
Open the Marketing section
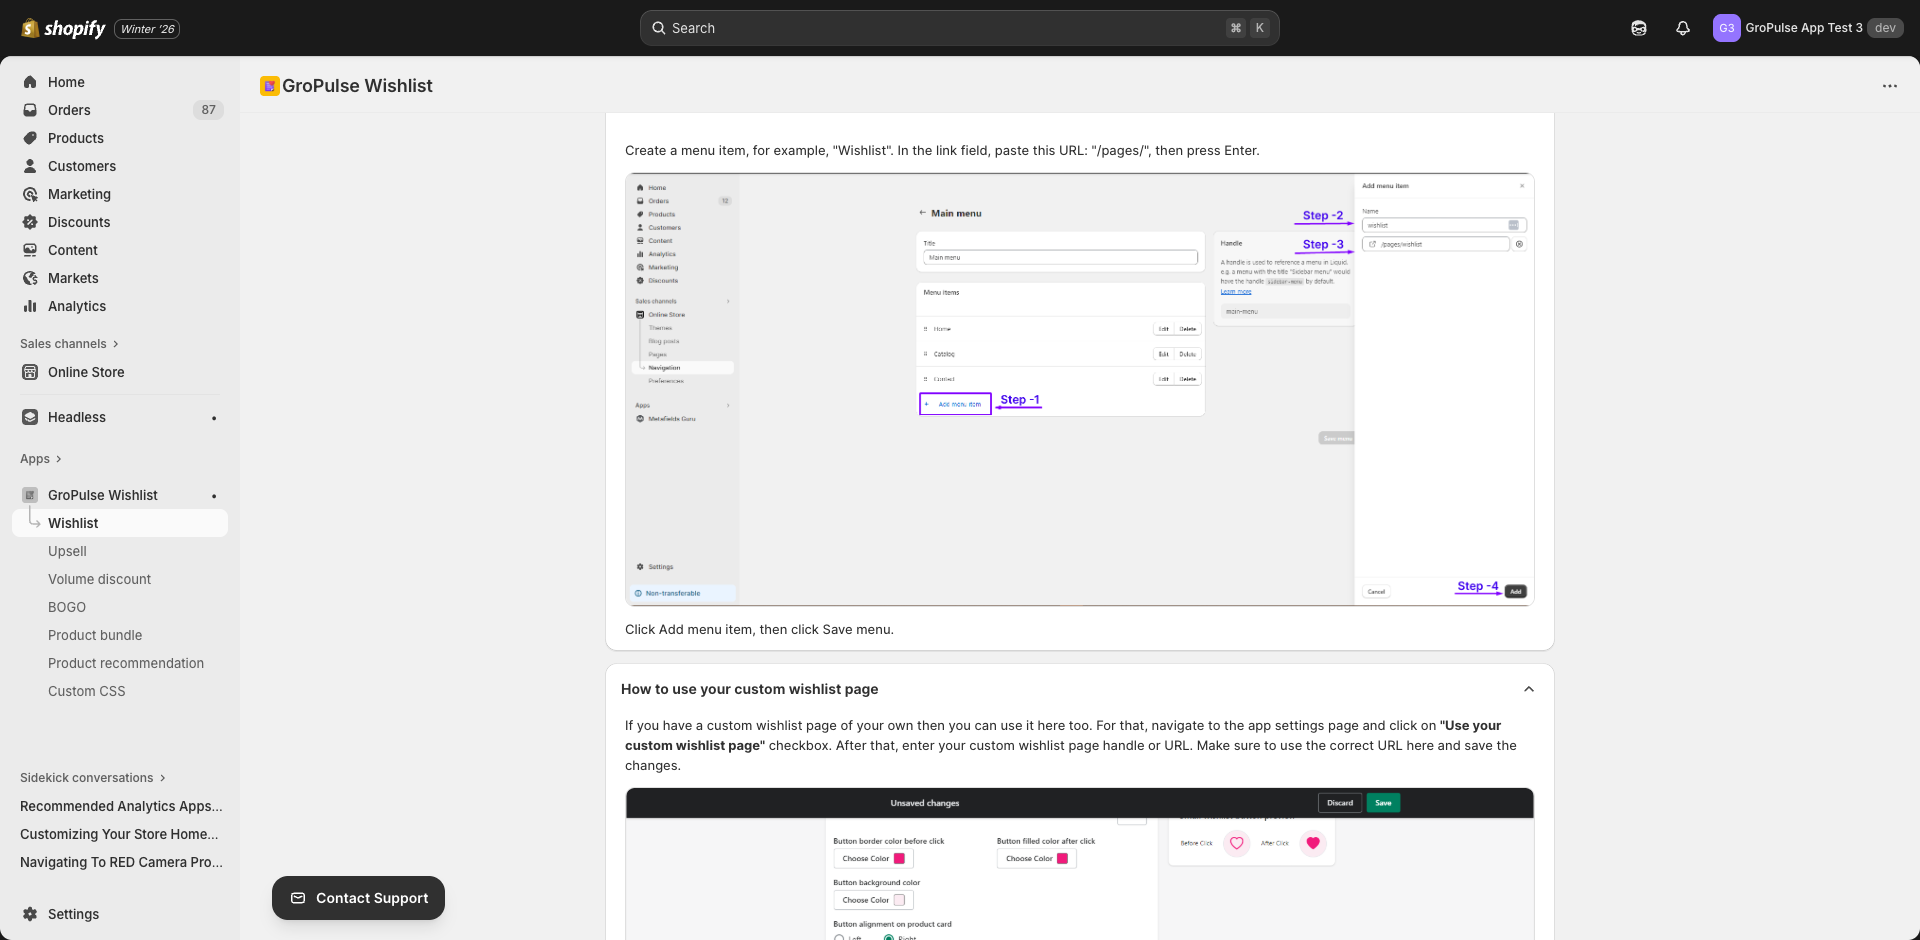(x=79, y=194)
